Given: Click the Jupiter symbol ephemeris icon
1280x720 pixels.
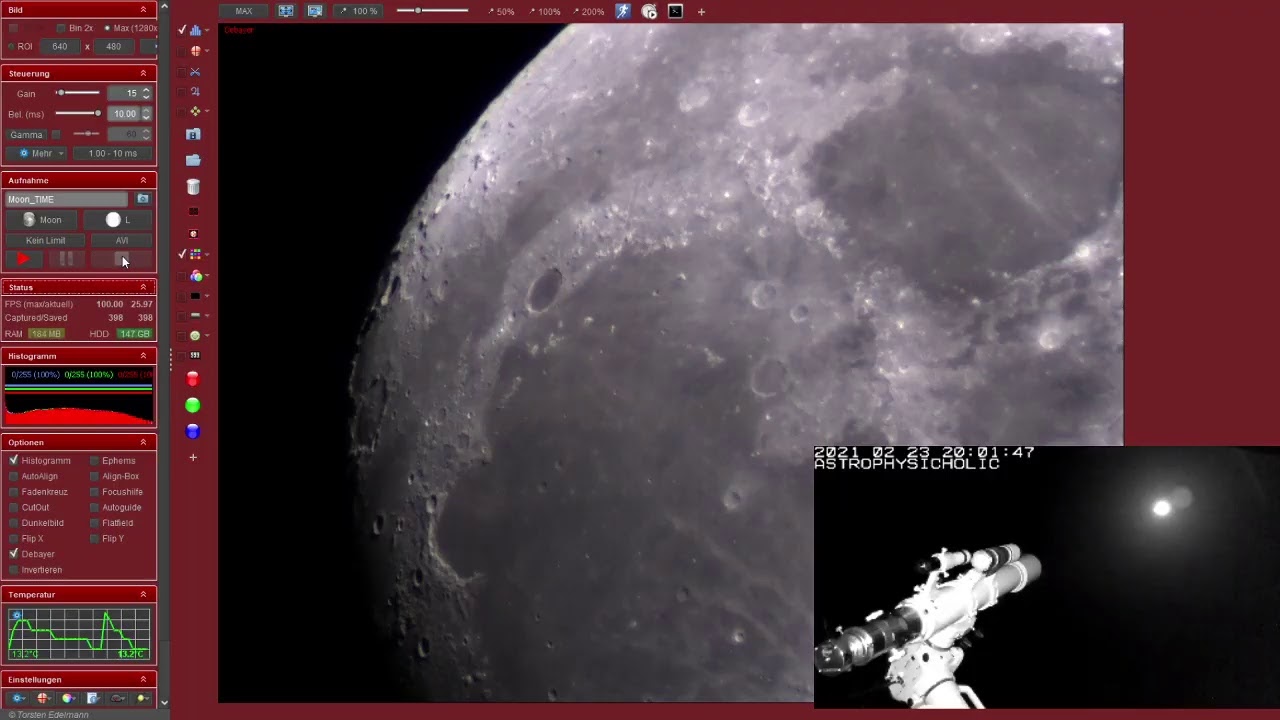Looking at the screenshot, I should click(195, 91).
